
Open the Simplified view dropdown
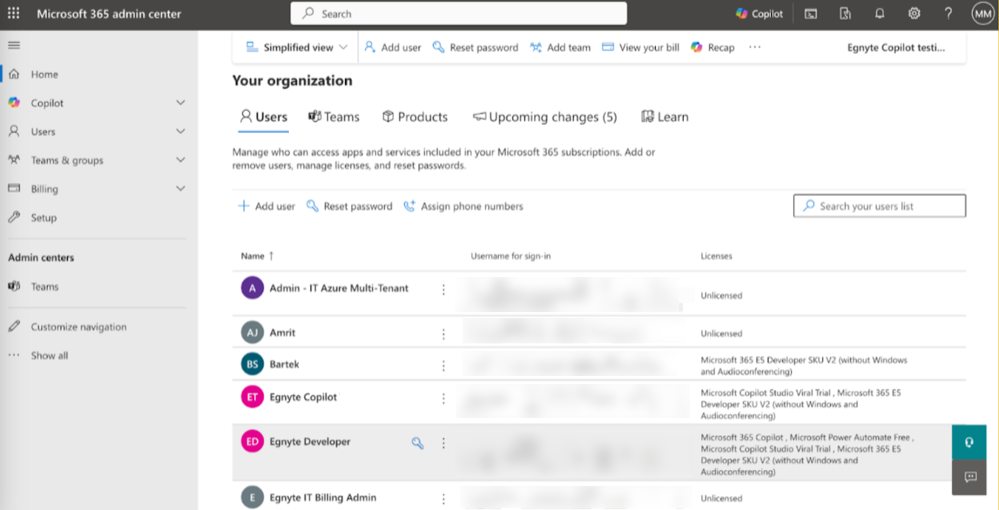(x=297, y=47)
